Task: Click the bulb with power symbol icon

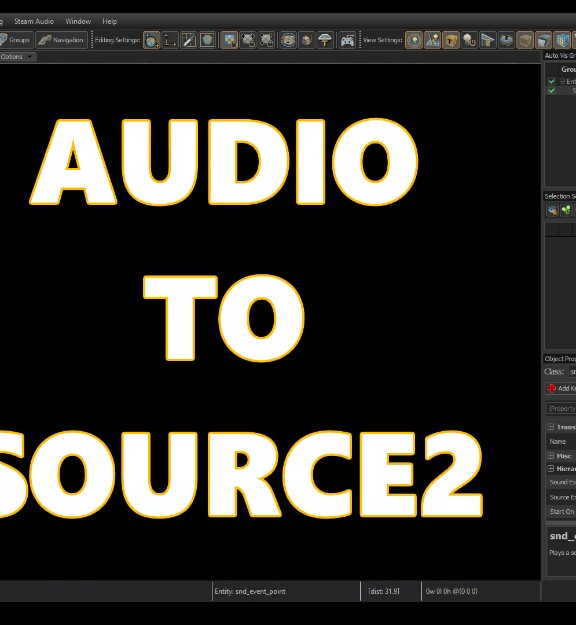Action: point(470,40)
